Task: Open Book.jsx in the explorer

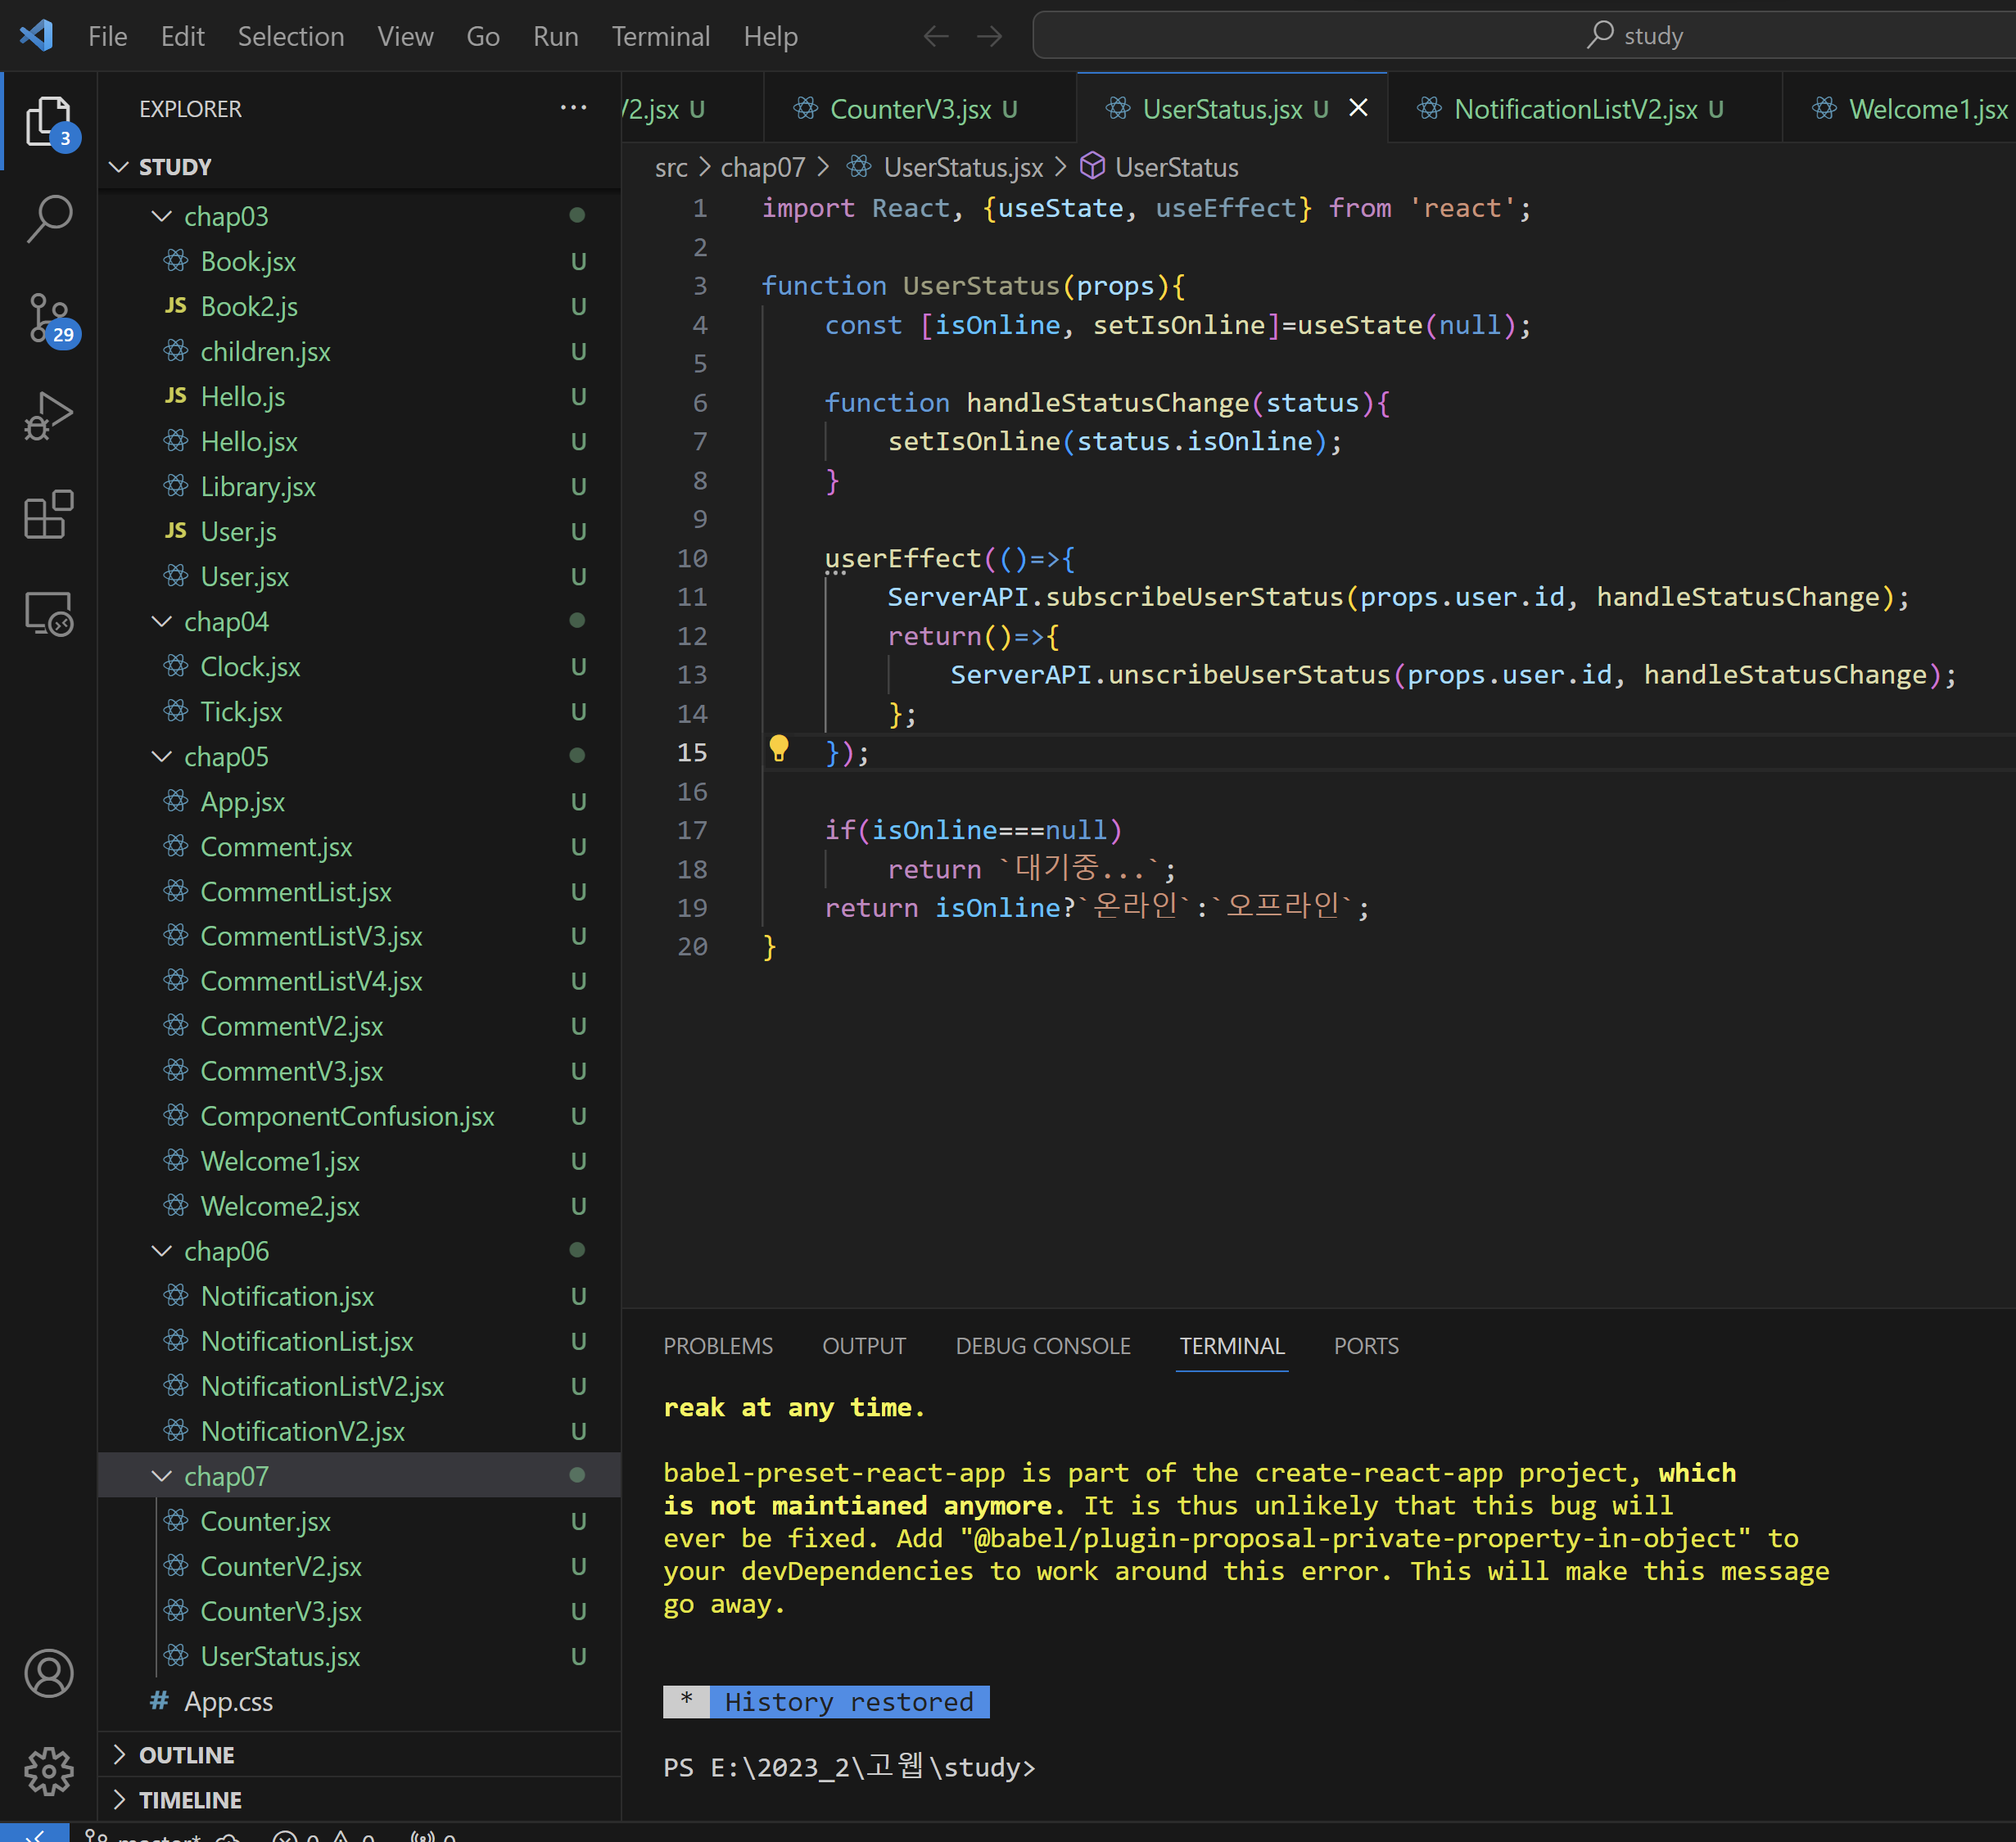Action: pyautogui.click(x=360, y=261)
